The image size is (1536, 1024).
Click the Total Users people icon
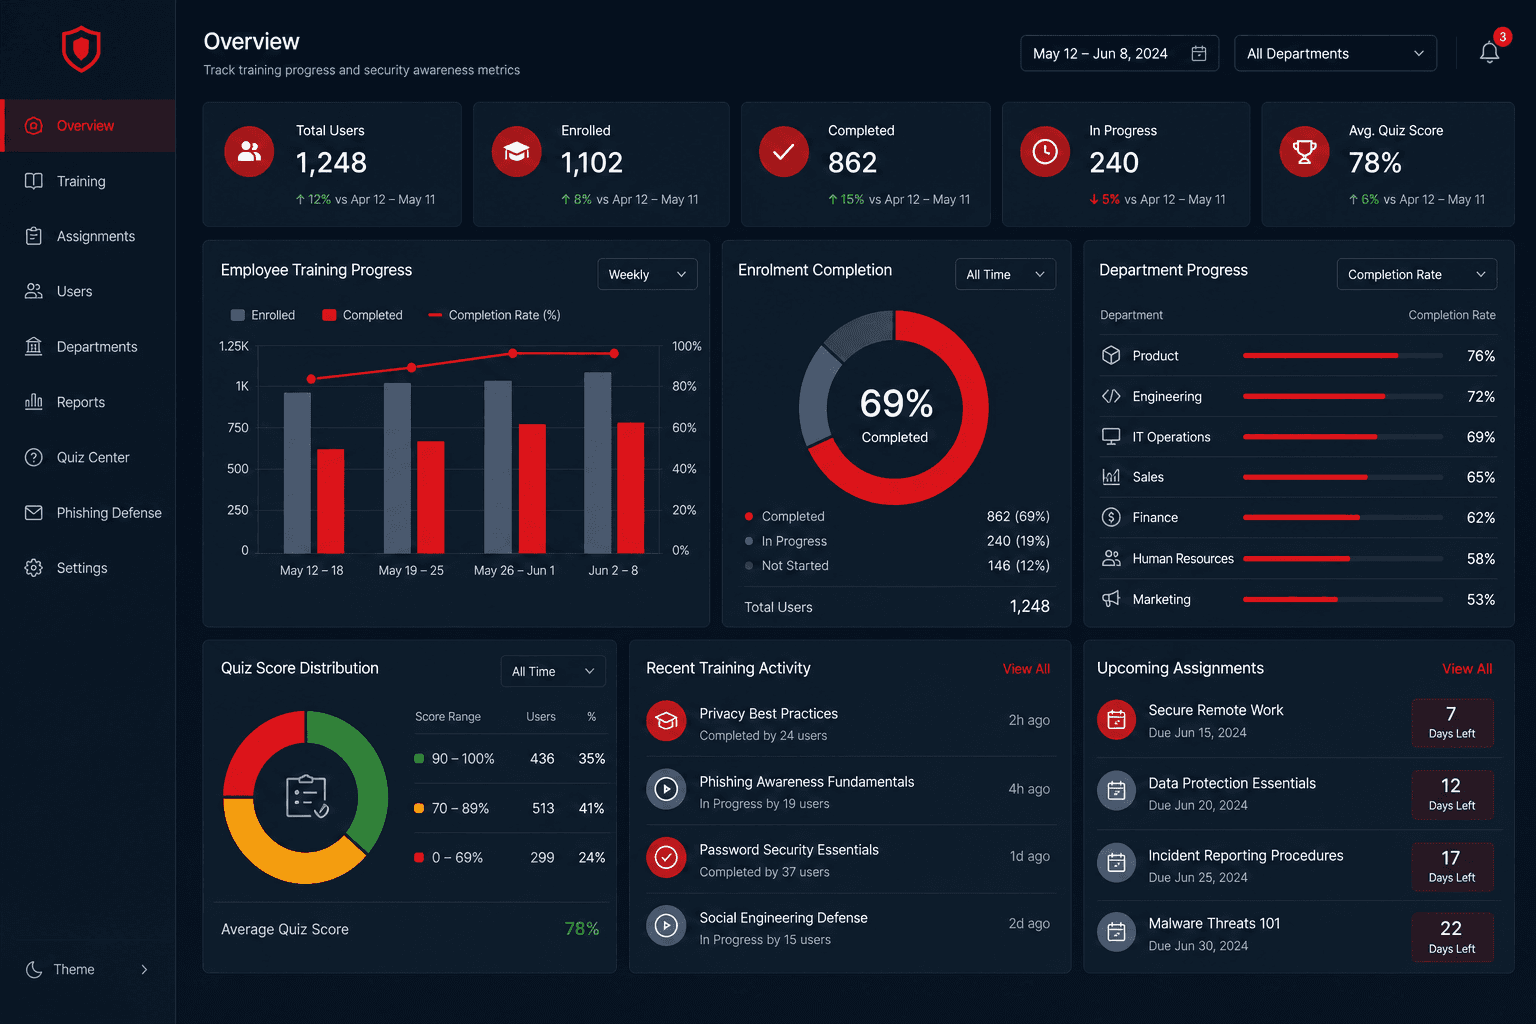[249, 151]
